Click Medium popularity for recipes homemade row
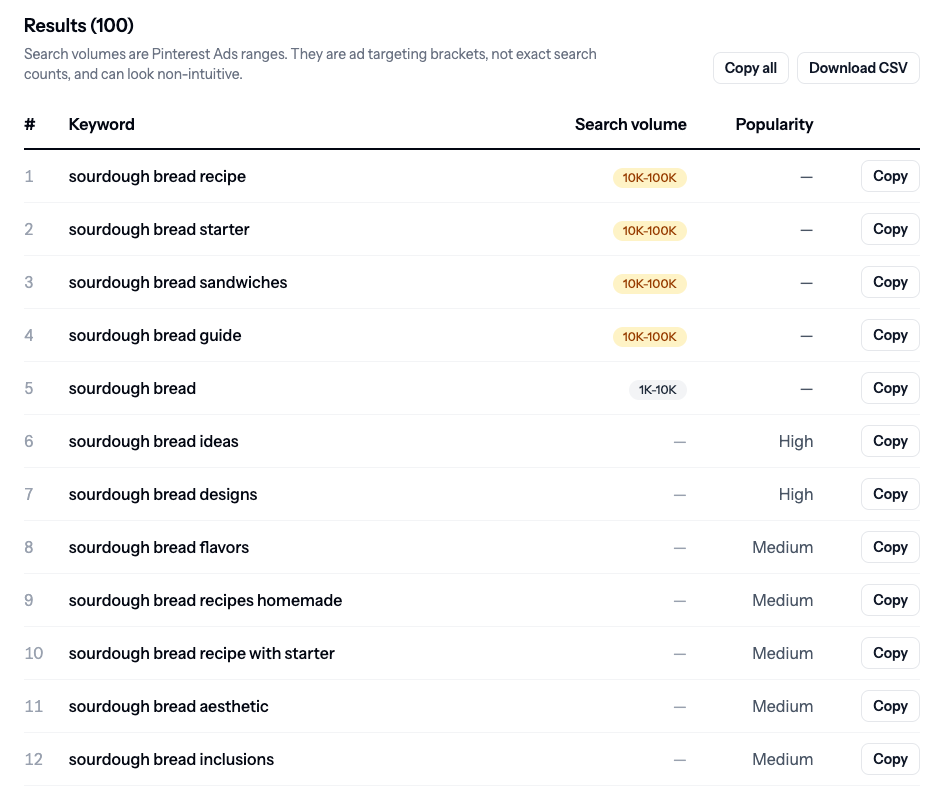This screenshot has height=792, width=944. tap(783, 600)
